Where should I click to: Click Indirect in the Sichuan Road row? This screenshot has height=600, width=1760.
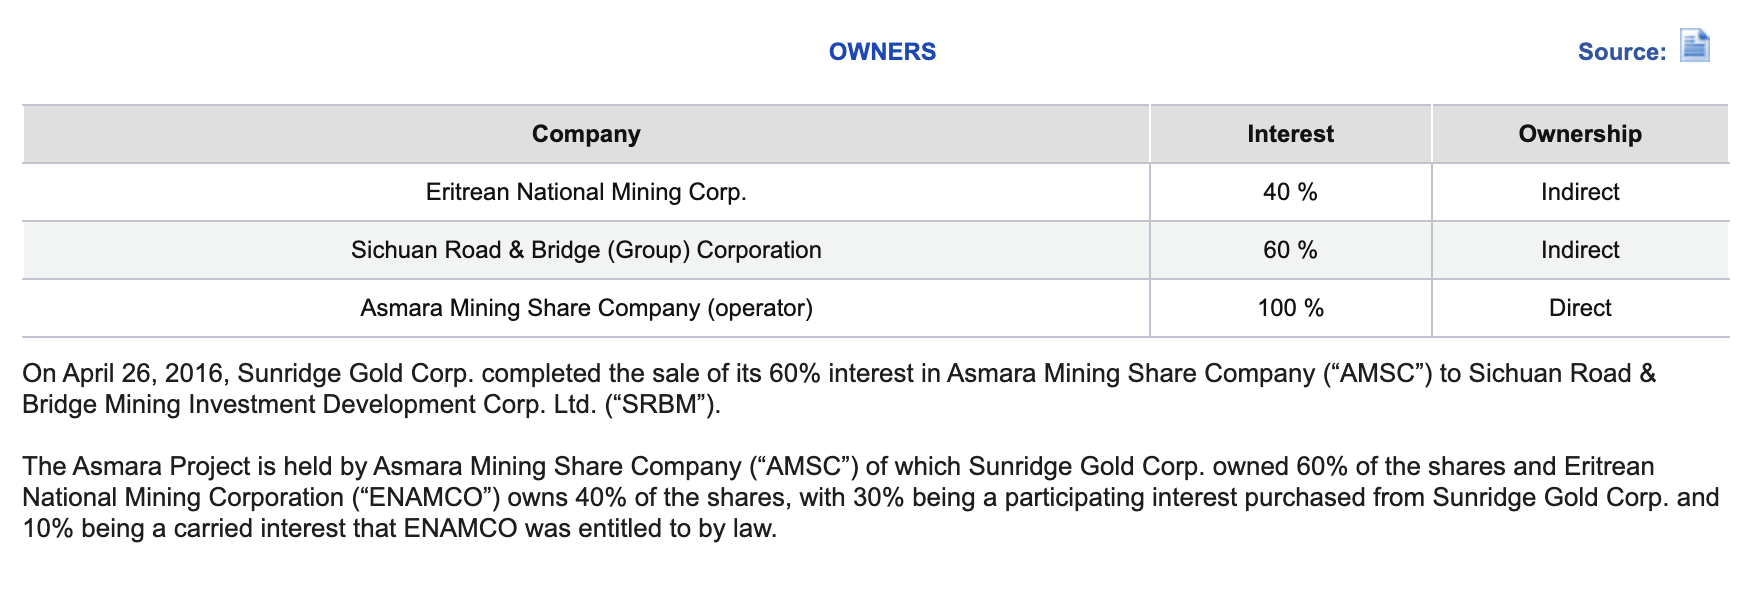1579,250
